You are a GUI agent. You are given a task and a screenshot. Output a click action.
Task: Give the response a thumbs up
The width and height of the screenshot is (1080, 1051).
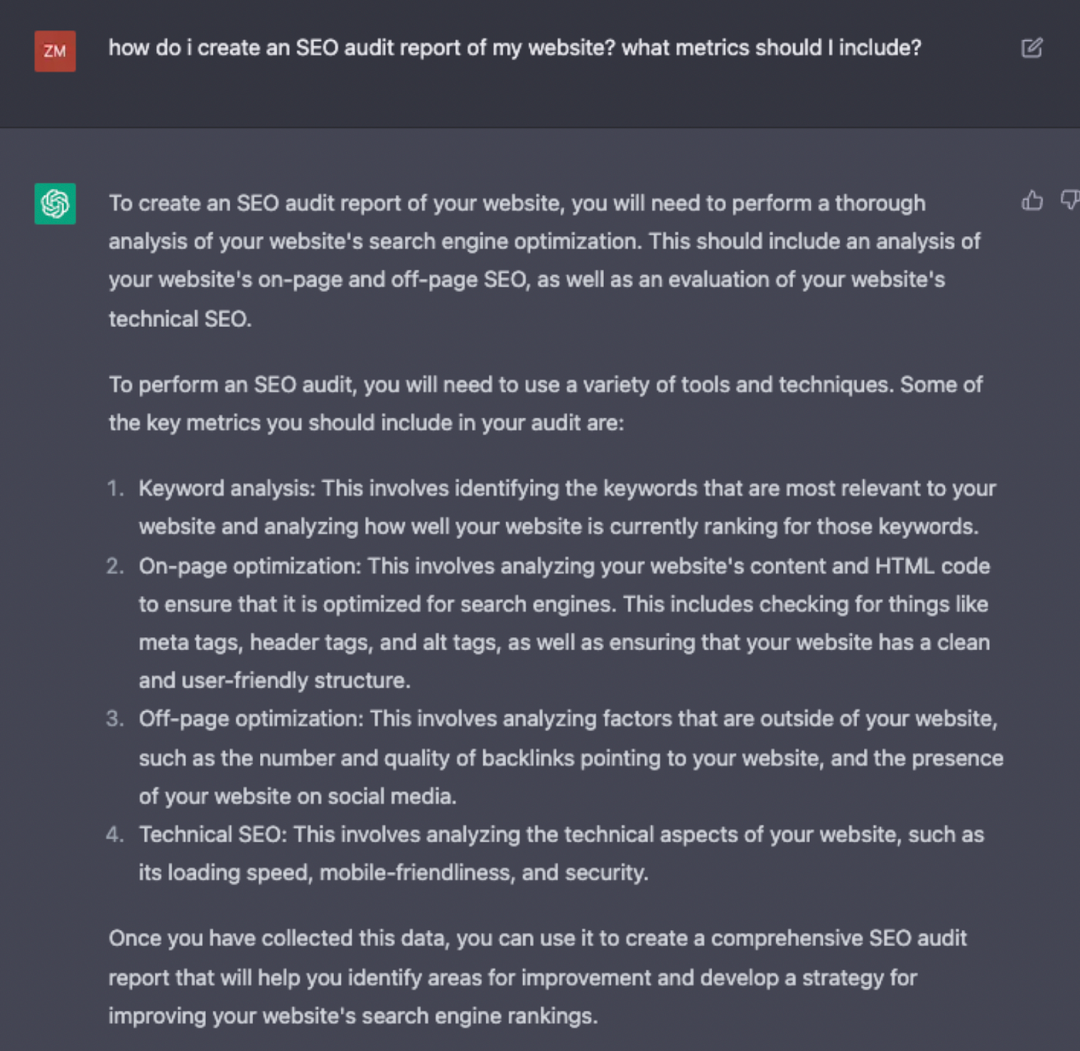point(1032,202)
